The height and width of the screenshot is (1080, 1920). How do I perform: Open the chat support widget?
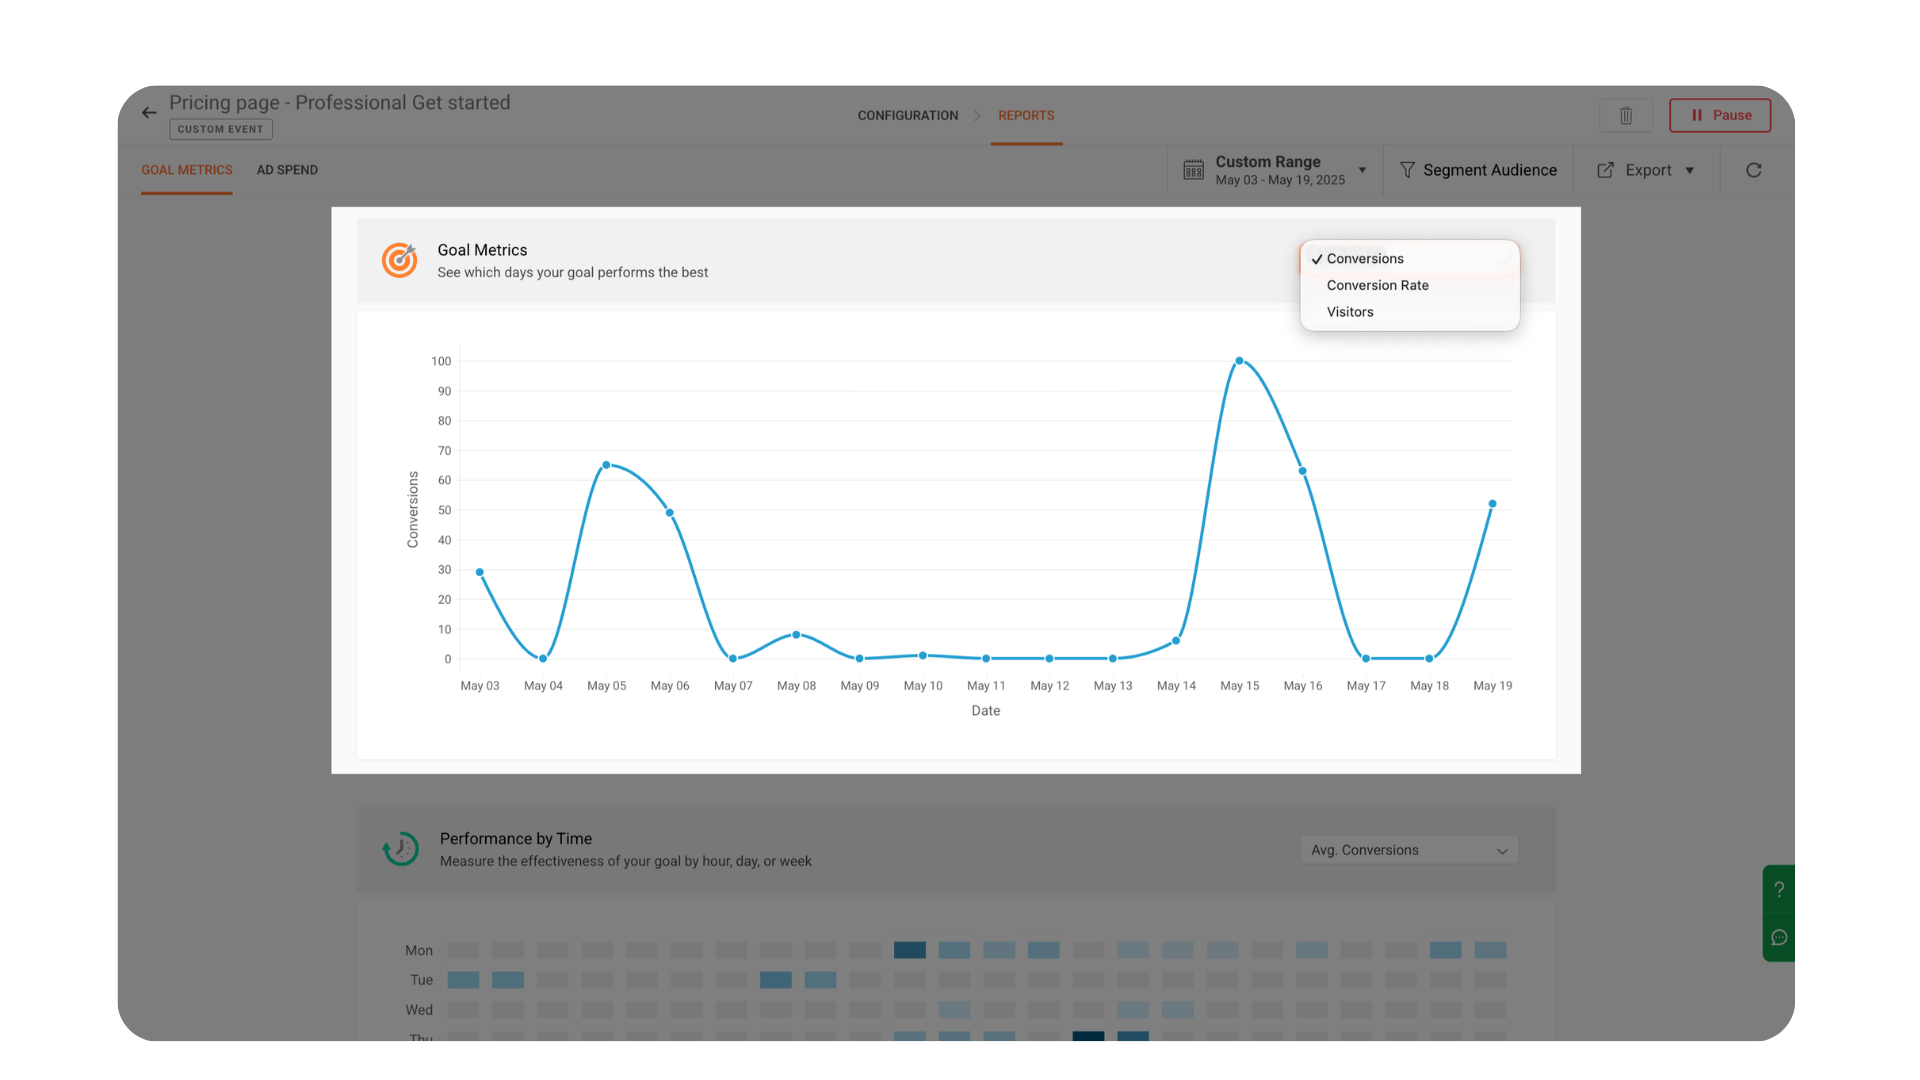click(1778, 937)
